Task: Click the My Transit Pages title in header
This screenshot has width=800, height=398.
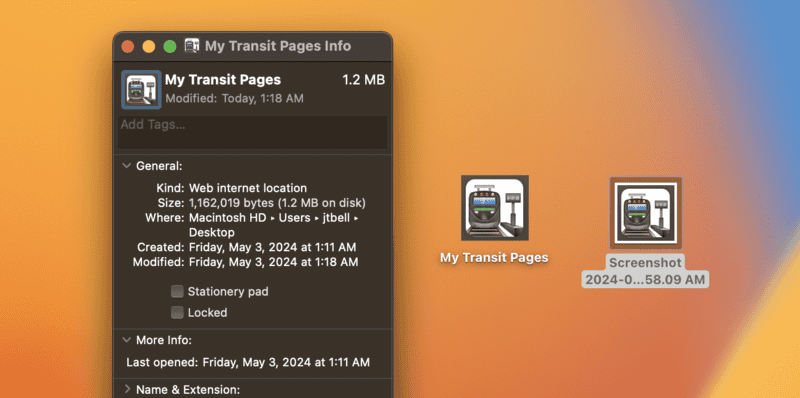Action: coord(223,80)
